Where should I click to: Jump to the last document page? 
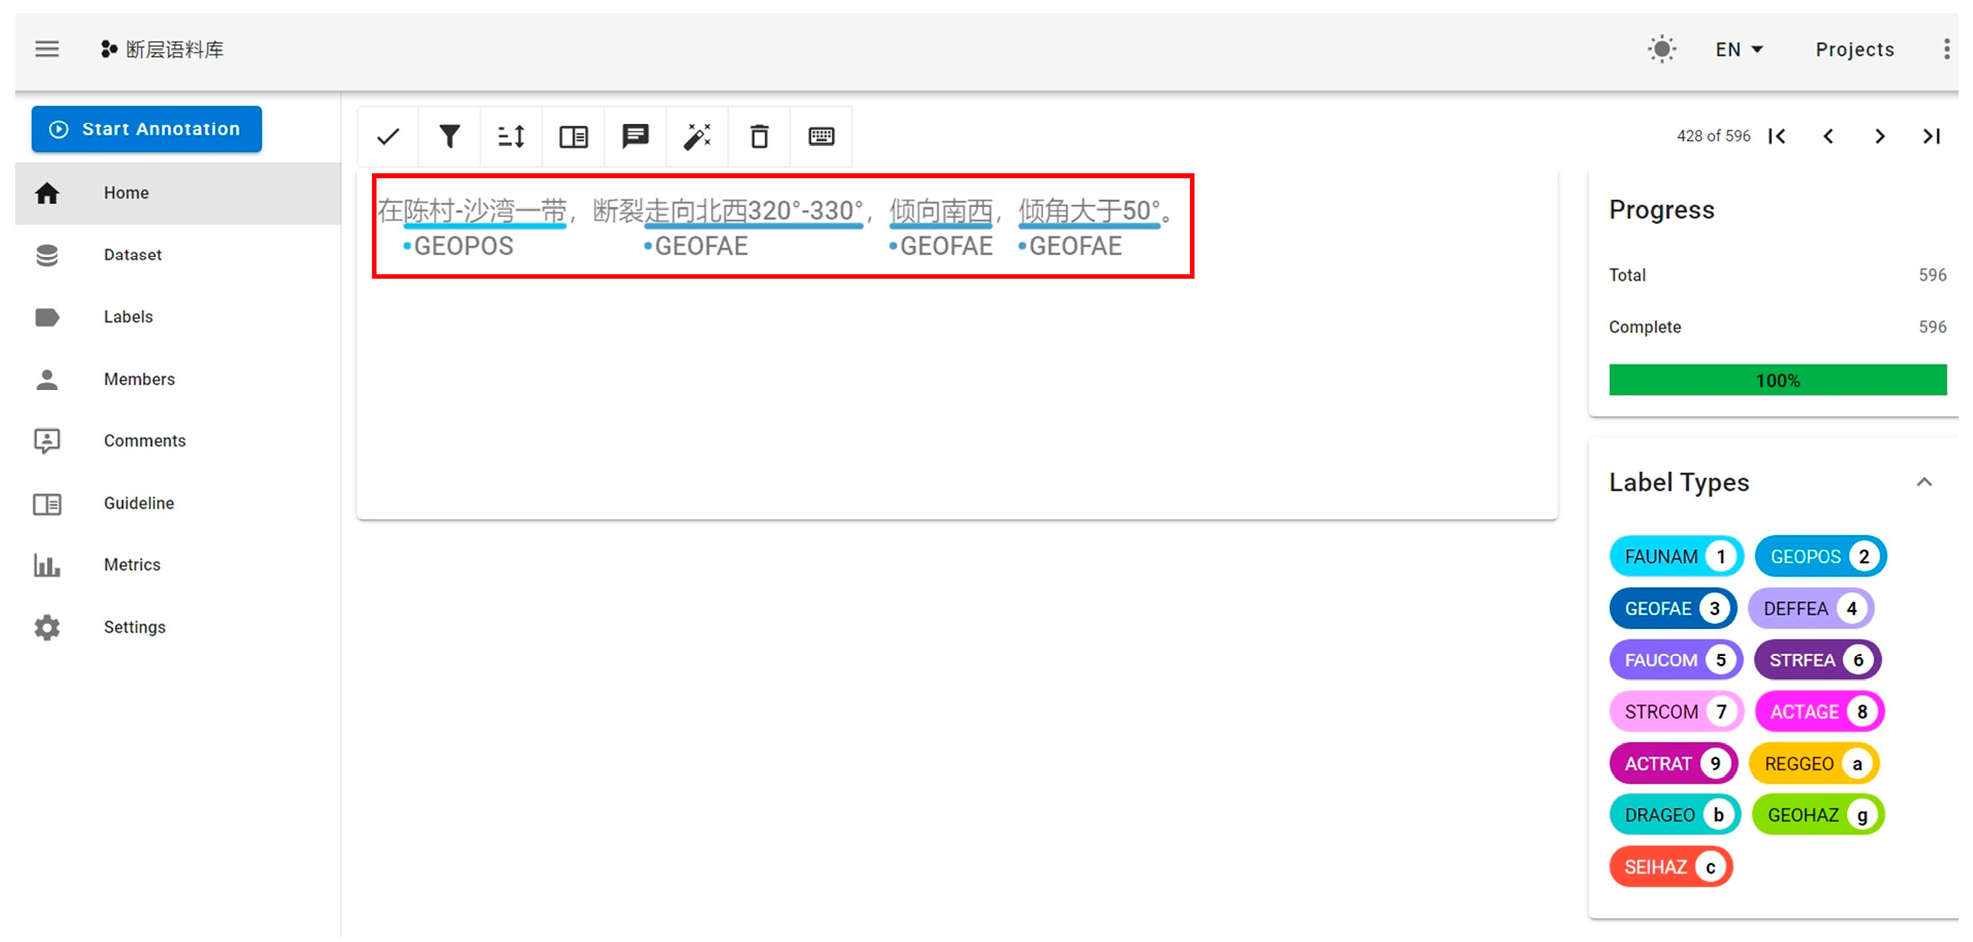click(x=1932, y=136)
